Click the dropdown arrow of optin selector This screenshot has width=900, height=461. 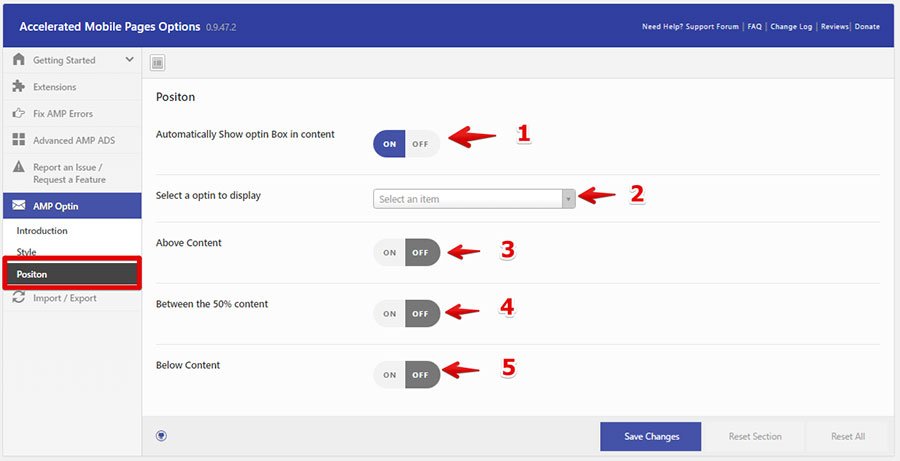click(568, 199)
